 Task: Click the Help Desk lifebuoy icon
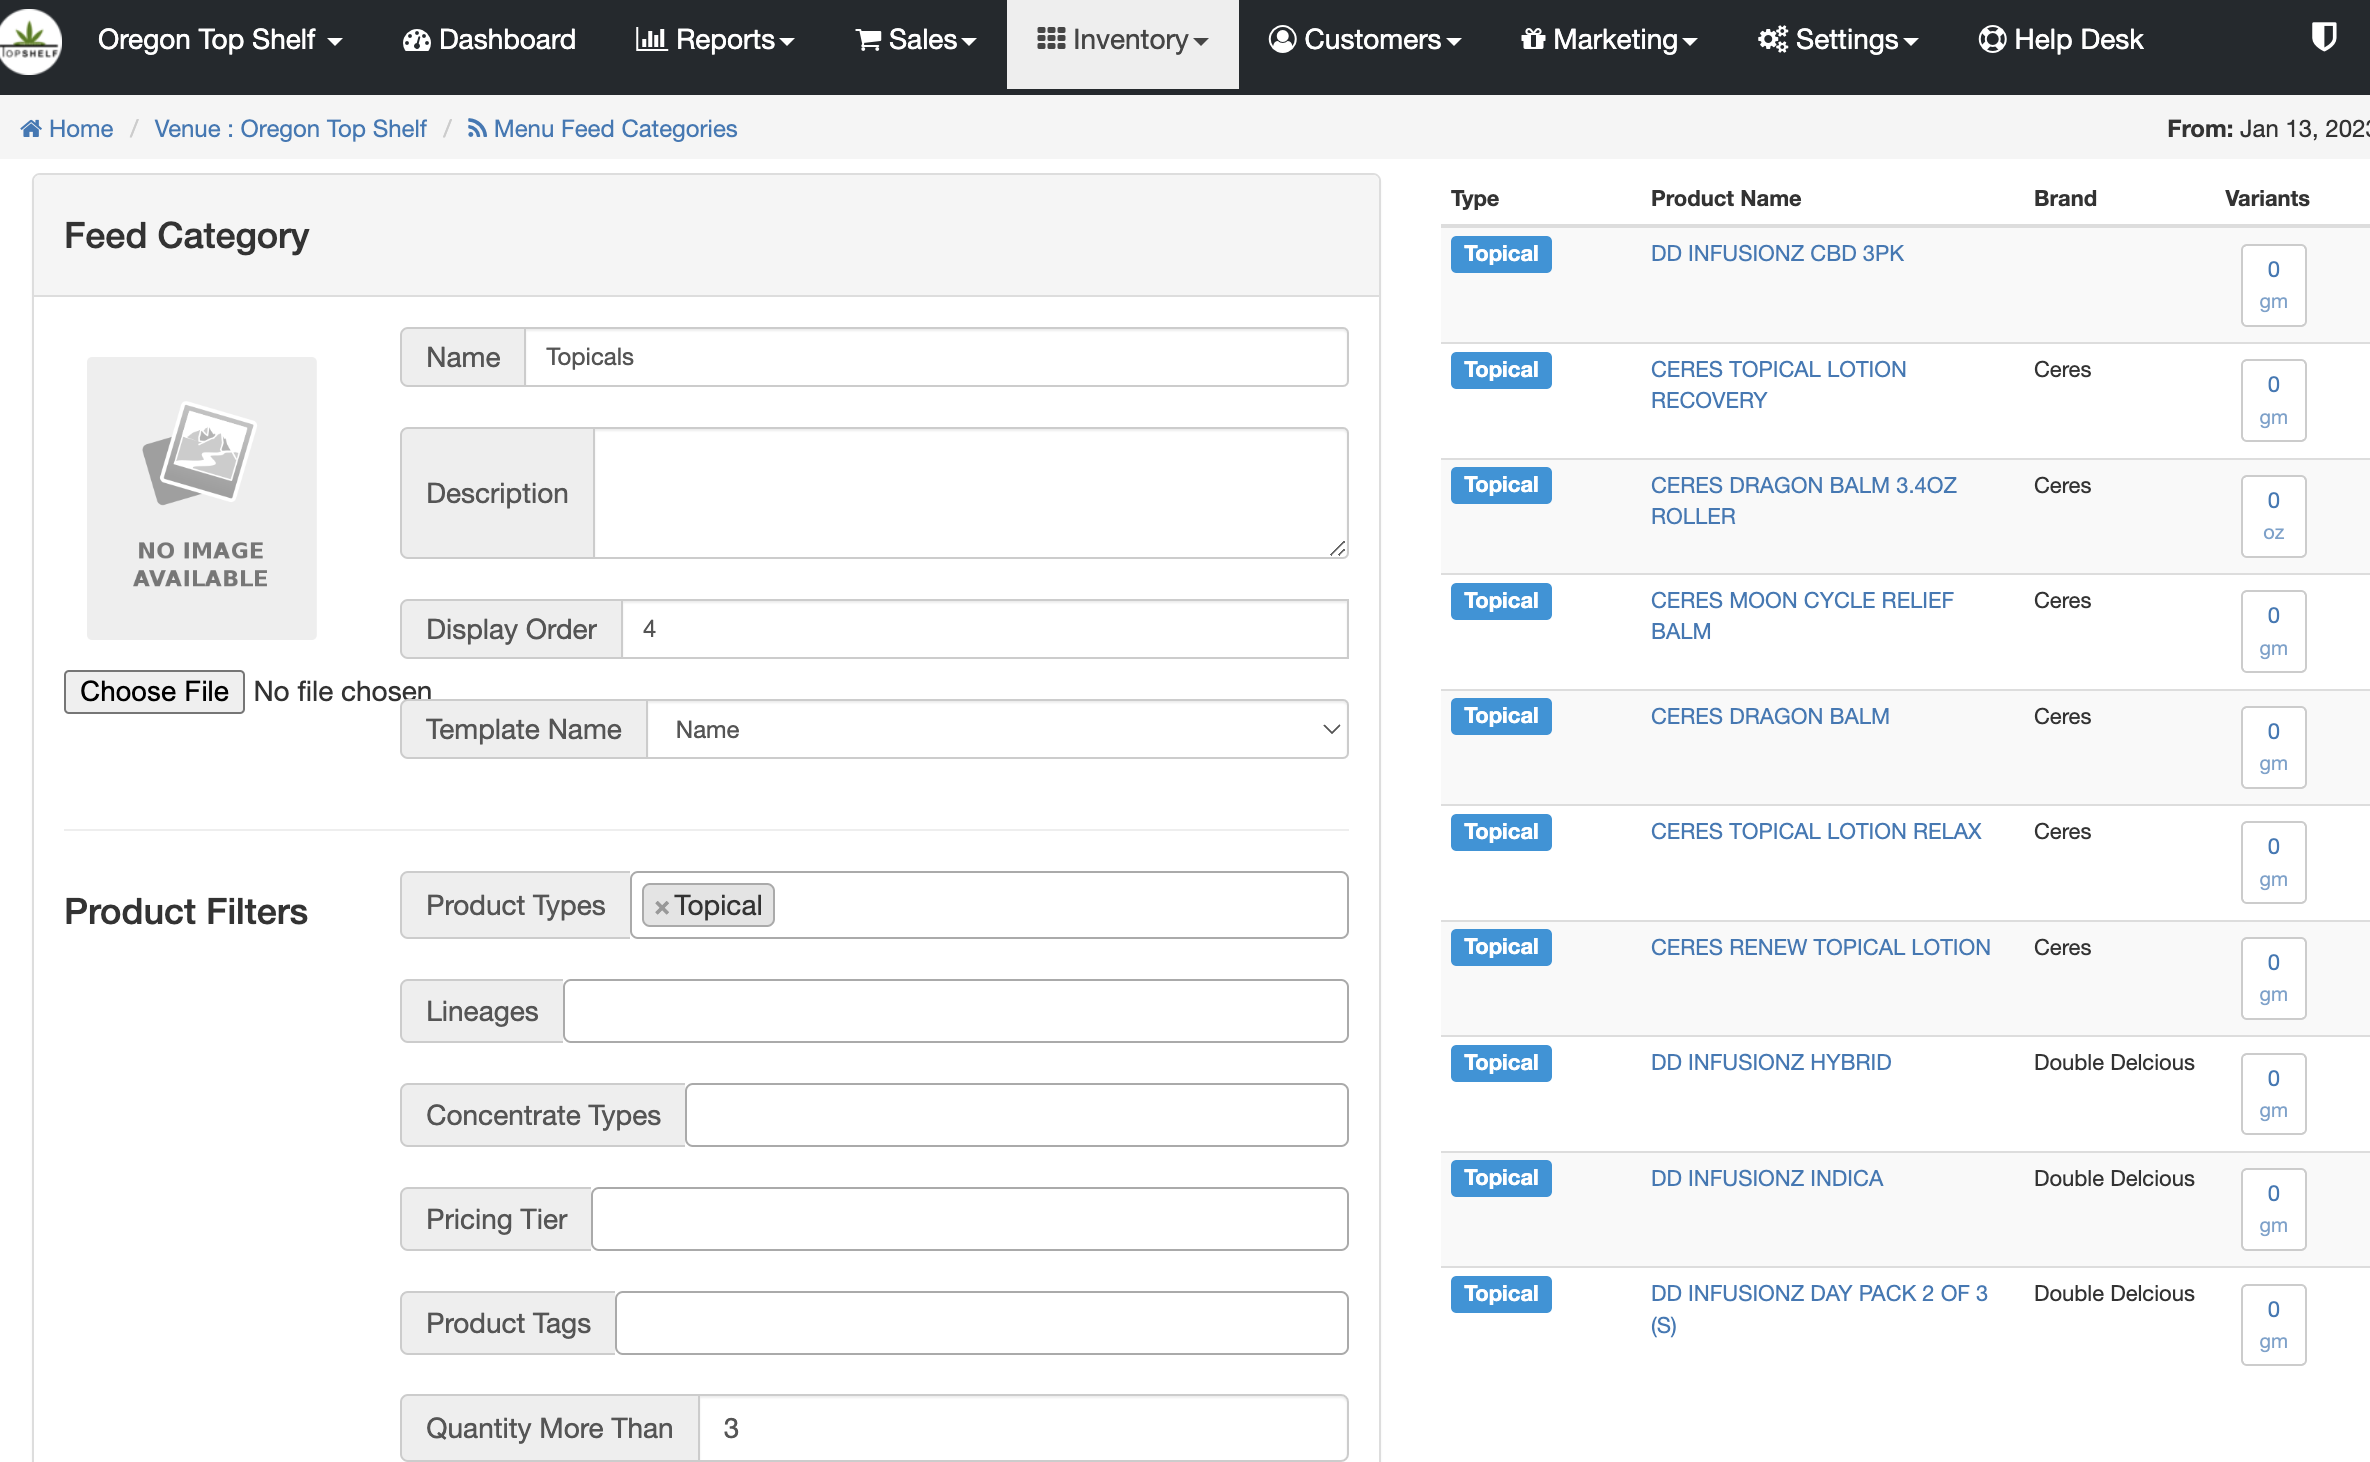(x=1992, y=40)
